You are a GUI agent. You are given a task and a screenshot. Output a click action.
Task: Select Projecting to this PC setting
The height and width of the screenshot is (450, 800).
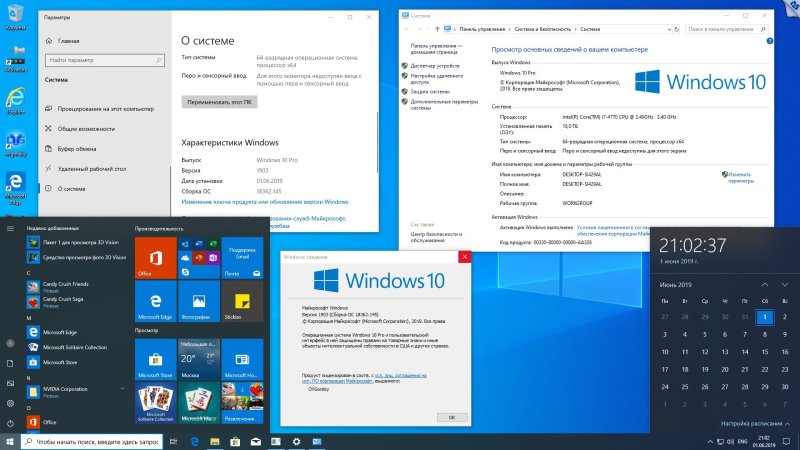[105, 109]
